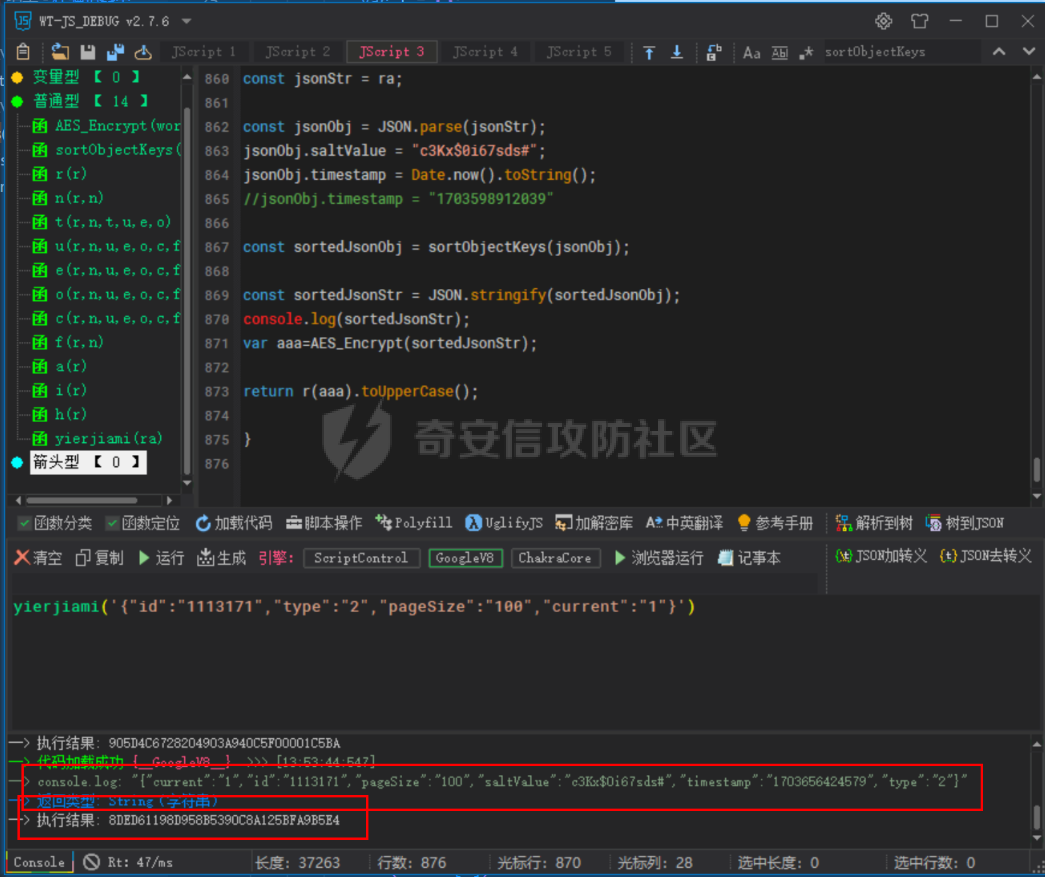Click the paste clipboard icon in toolbar
This screenshot has height=877, width=1045.
click(x=23, y=52)
